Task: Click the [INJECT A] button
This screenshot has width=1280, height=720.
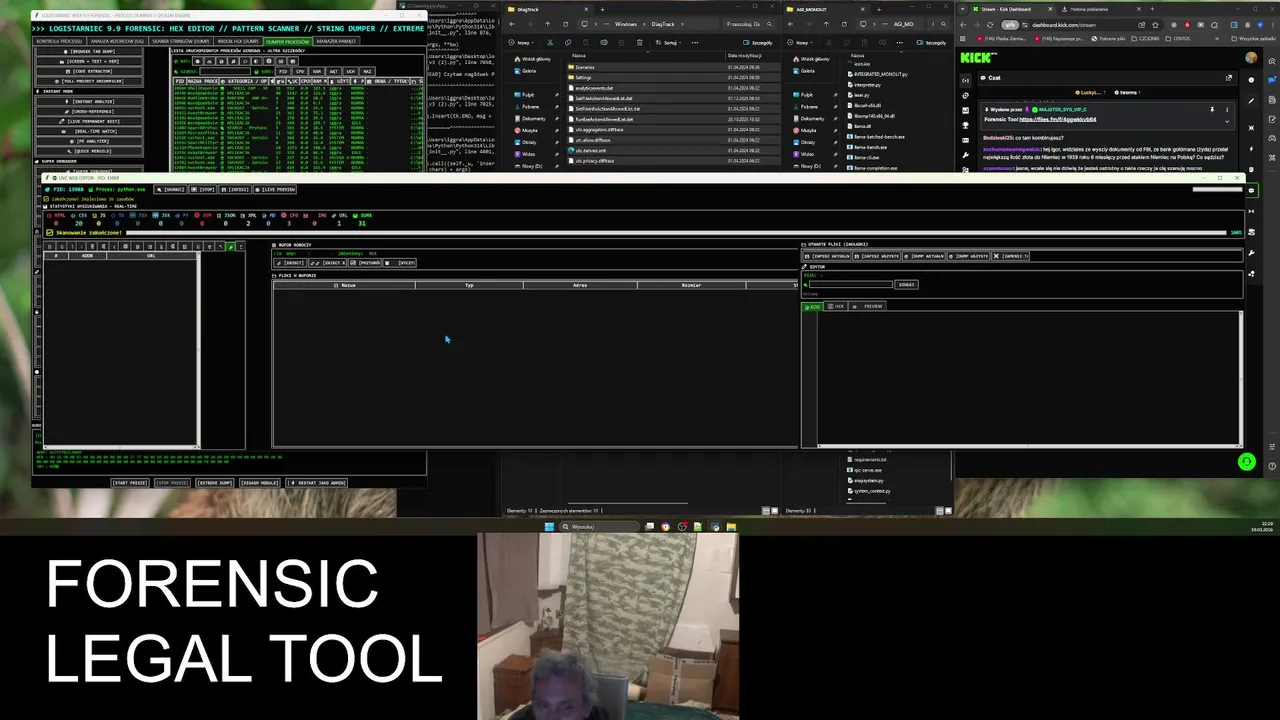Action: point(328,263)
